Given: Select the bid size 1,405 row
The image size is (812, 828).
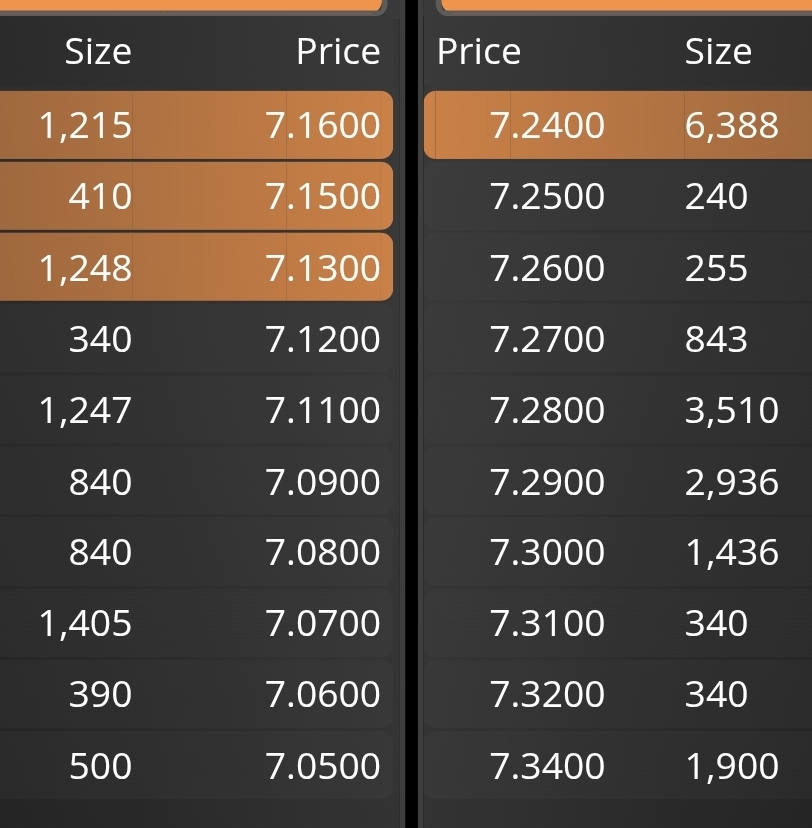Looking at the screenshot, I should pyautogui.click(x=196, y=623).
